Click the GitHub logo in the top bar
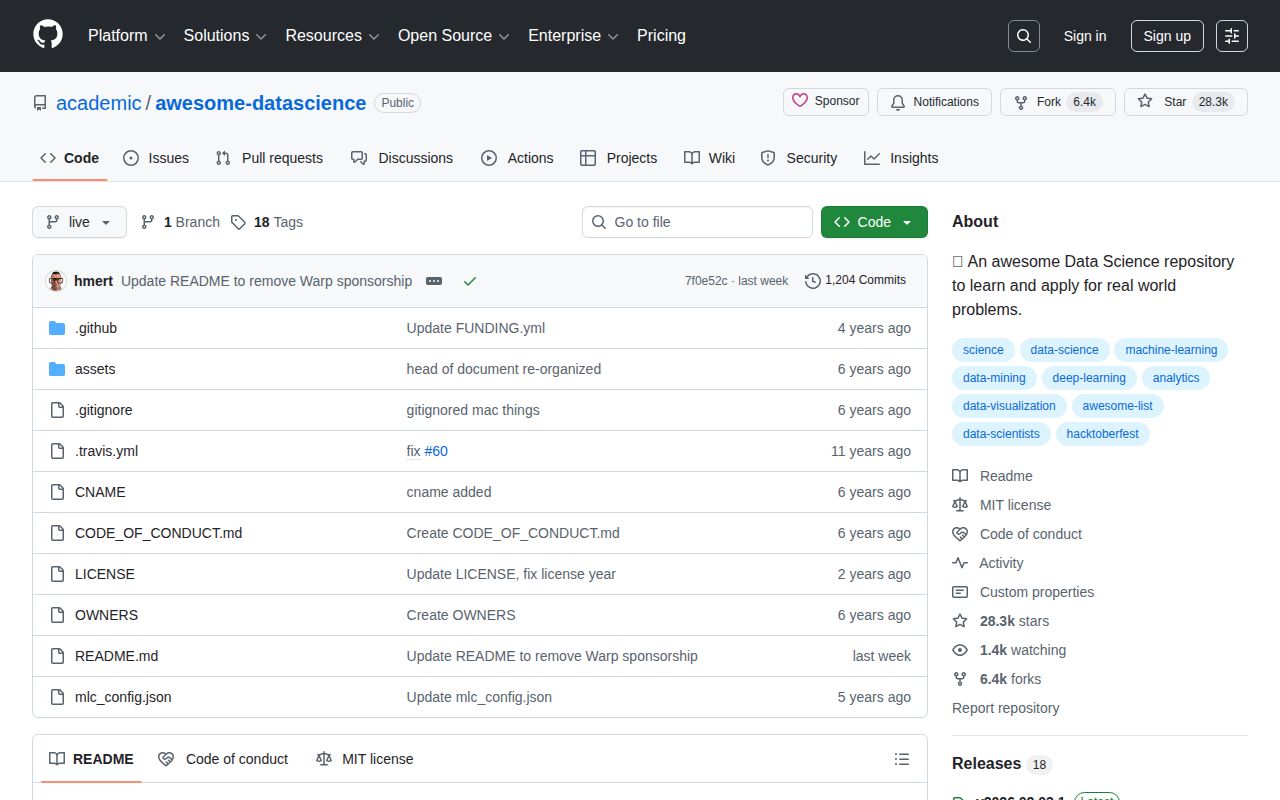Screen dimensions: 1280x800 (47, 35)
